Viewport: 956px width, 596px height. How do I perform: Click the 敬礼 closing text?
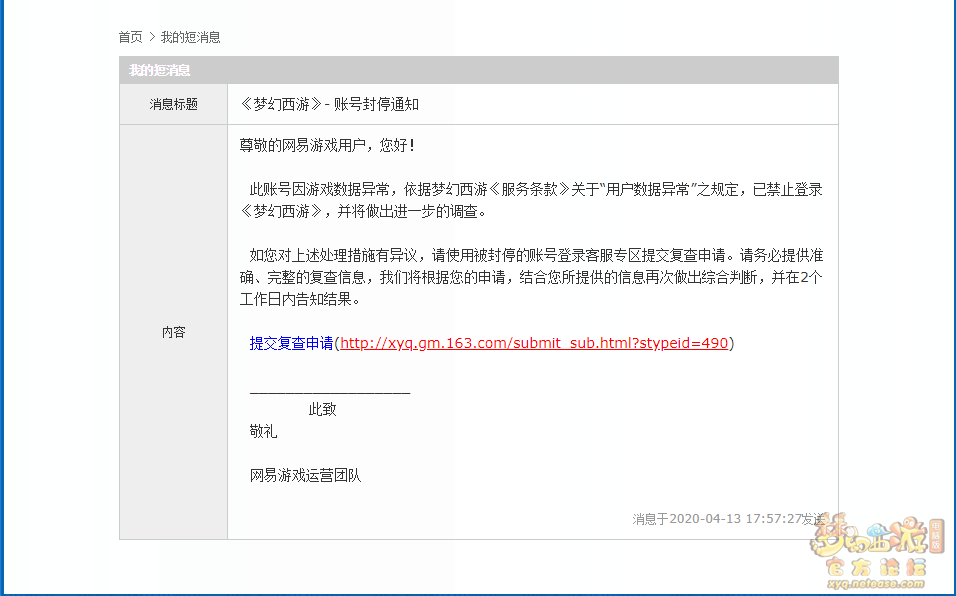(x=263, y=431)
